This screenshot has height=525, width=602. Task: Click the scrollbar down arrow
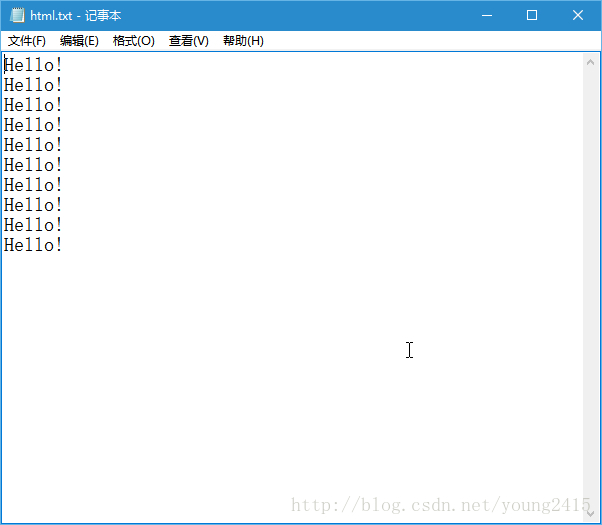pyautogui.click(x=590, y=513)
